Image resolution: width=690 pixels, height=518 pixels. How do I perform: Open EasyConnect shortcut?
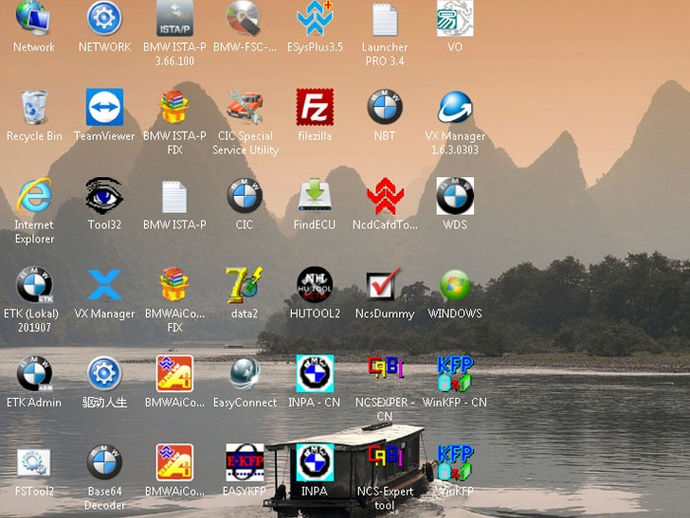tap(245, 374)
